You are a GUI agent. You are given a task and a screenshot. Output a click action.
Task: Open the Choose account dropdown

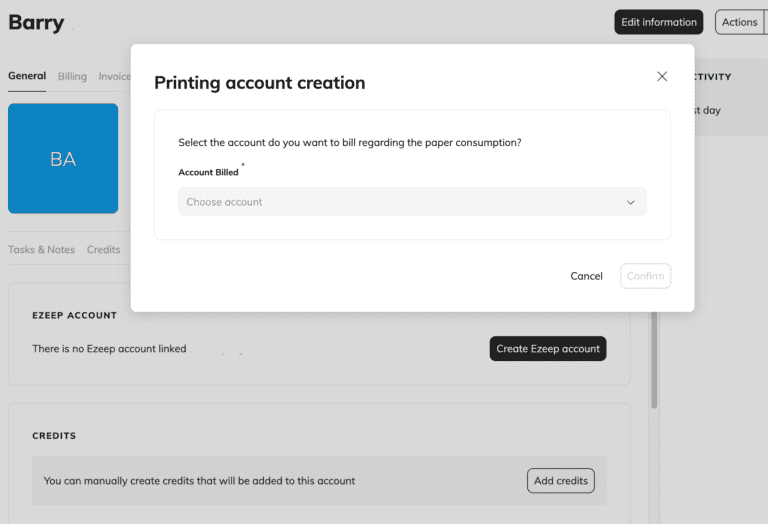coord(411,202)
